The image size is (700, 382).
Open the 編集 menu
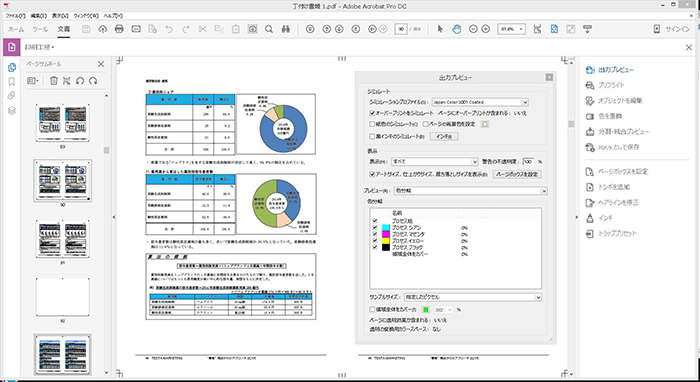click(38, 16)
